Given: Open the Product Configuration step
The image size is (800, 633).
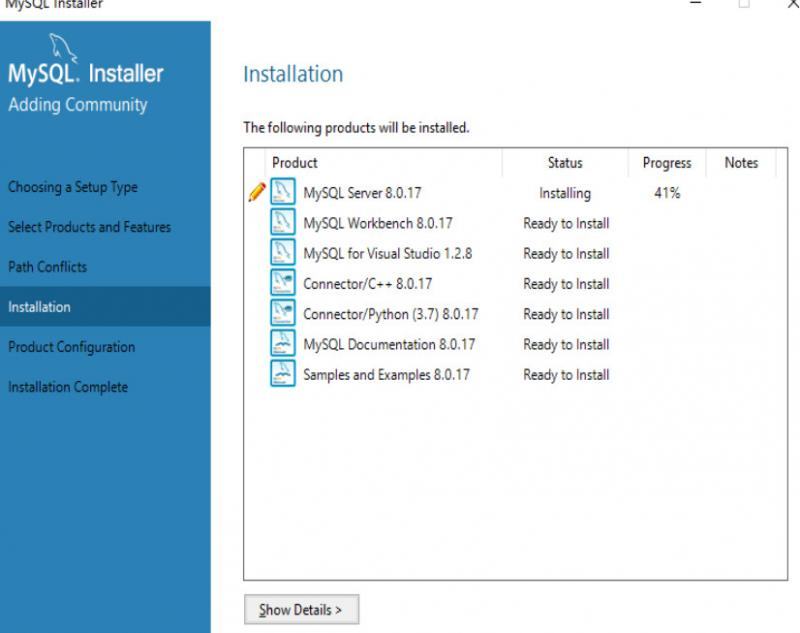Looking at the screenshot, I should pos(71,347).
